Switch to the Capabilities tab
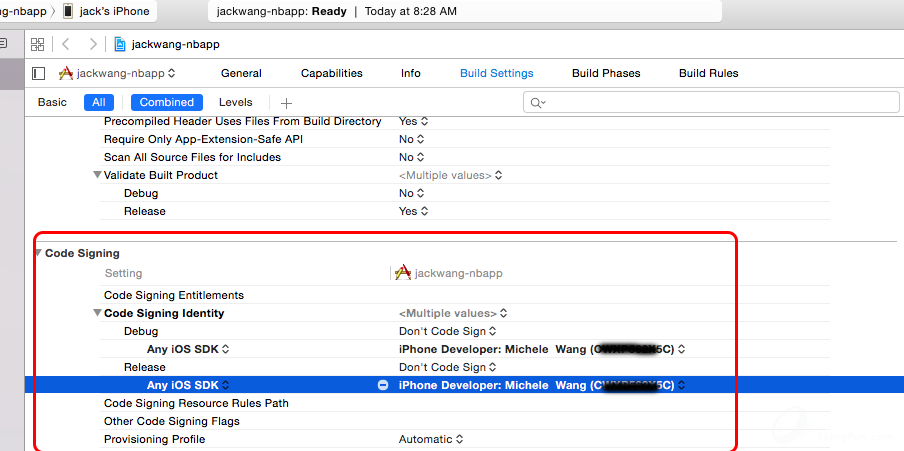The width and height of the screenshot is (904, 451). [x=331, y=73]
